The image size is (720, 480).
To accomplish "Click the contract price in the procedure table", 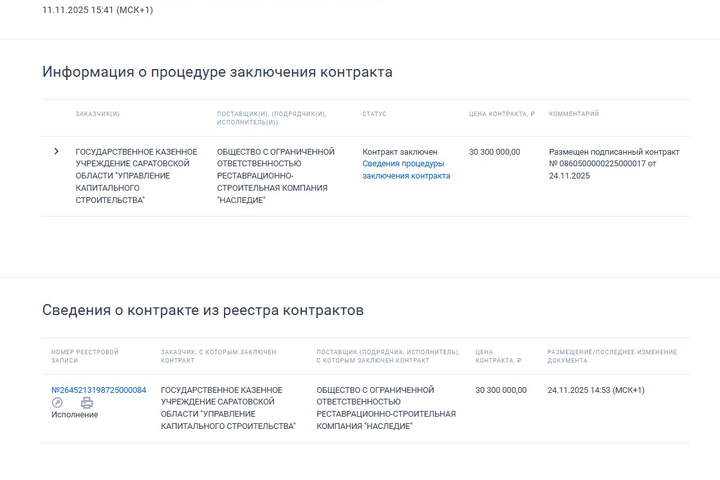I will click(494, 152).
